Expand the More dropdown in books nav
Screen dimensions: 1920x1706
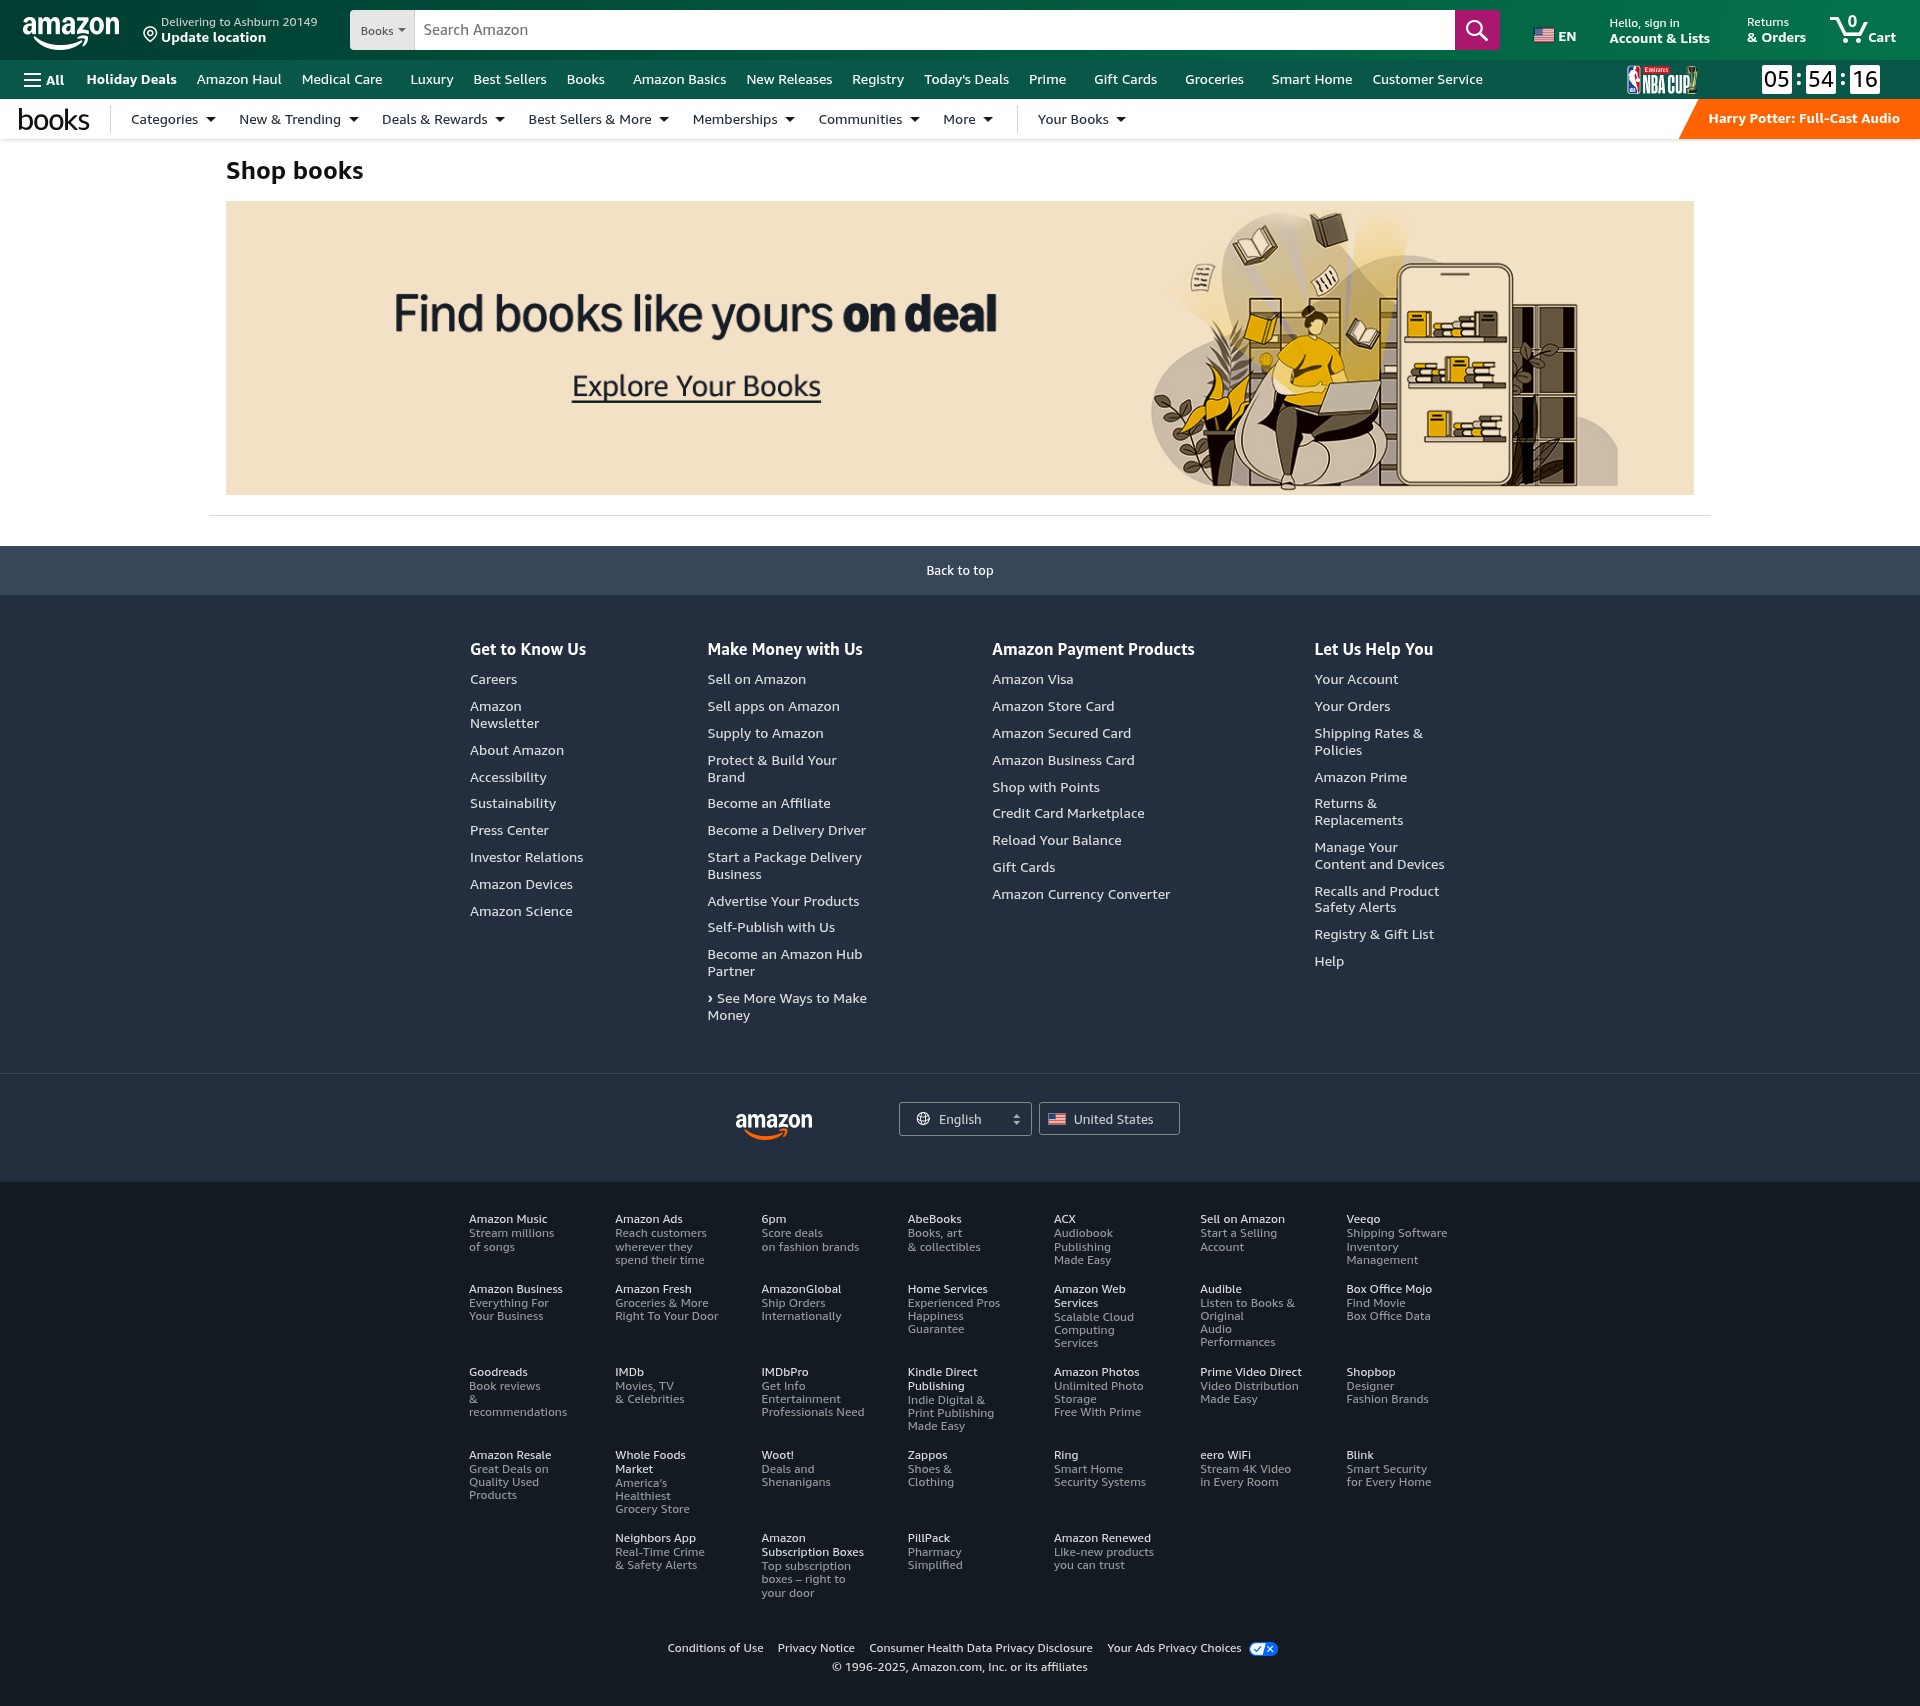[967, 119]
